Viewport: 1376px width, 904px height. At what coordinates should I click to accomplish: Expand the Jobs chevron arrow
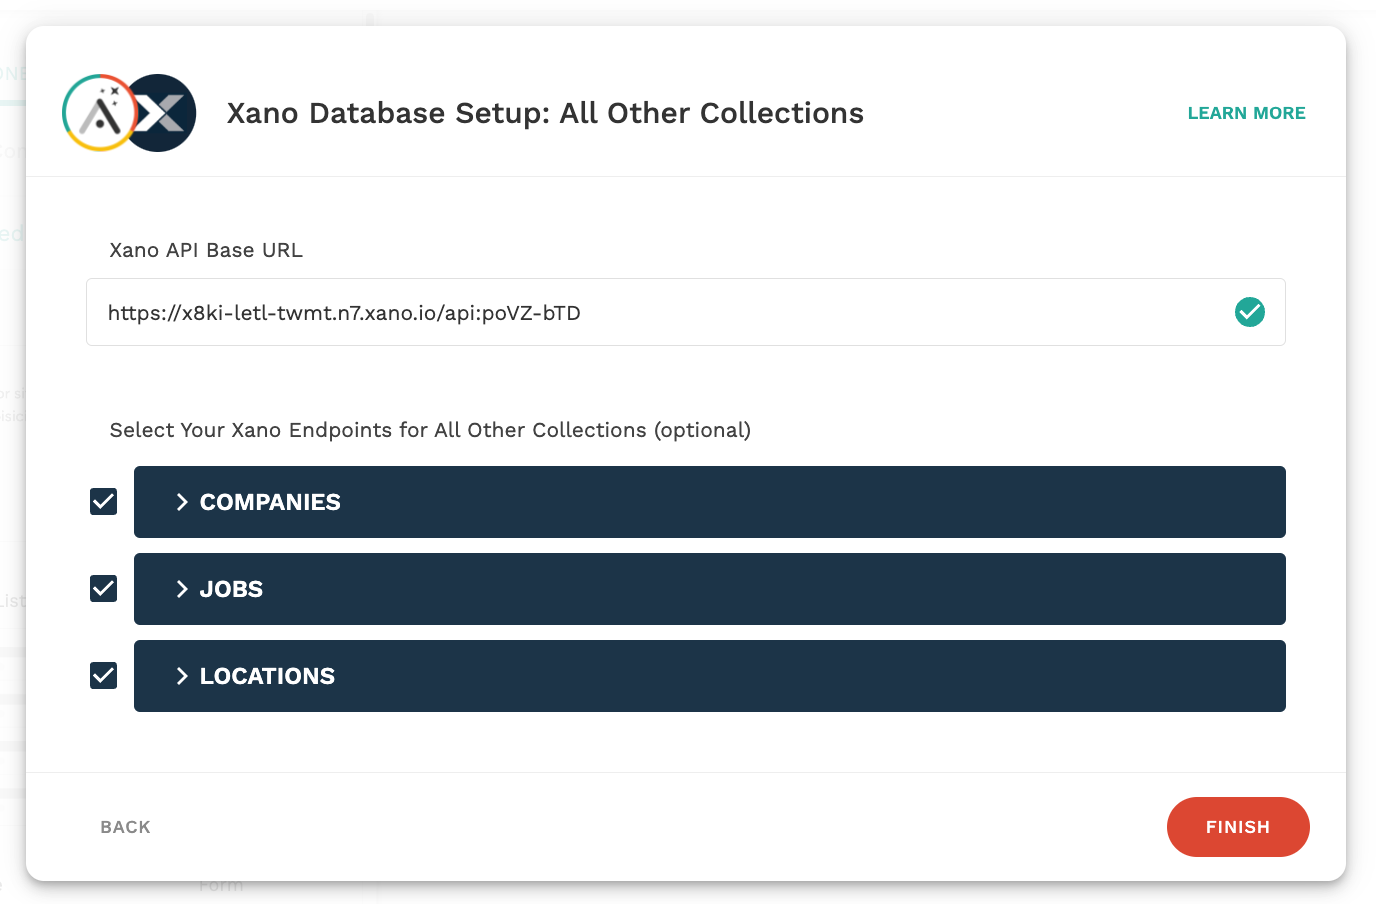click(x=182, y=589)
